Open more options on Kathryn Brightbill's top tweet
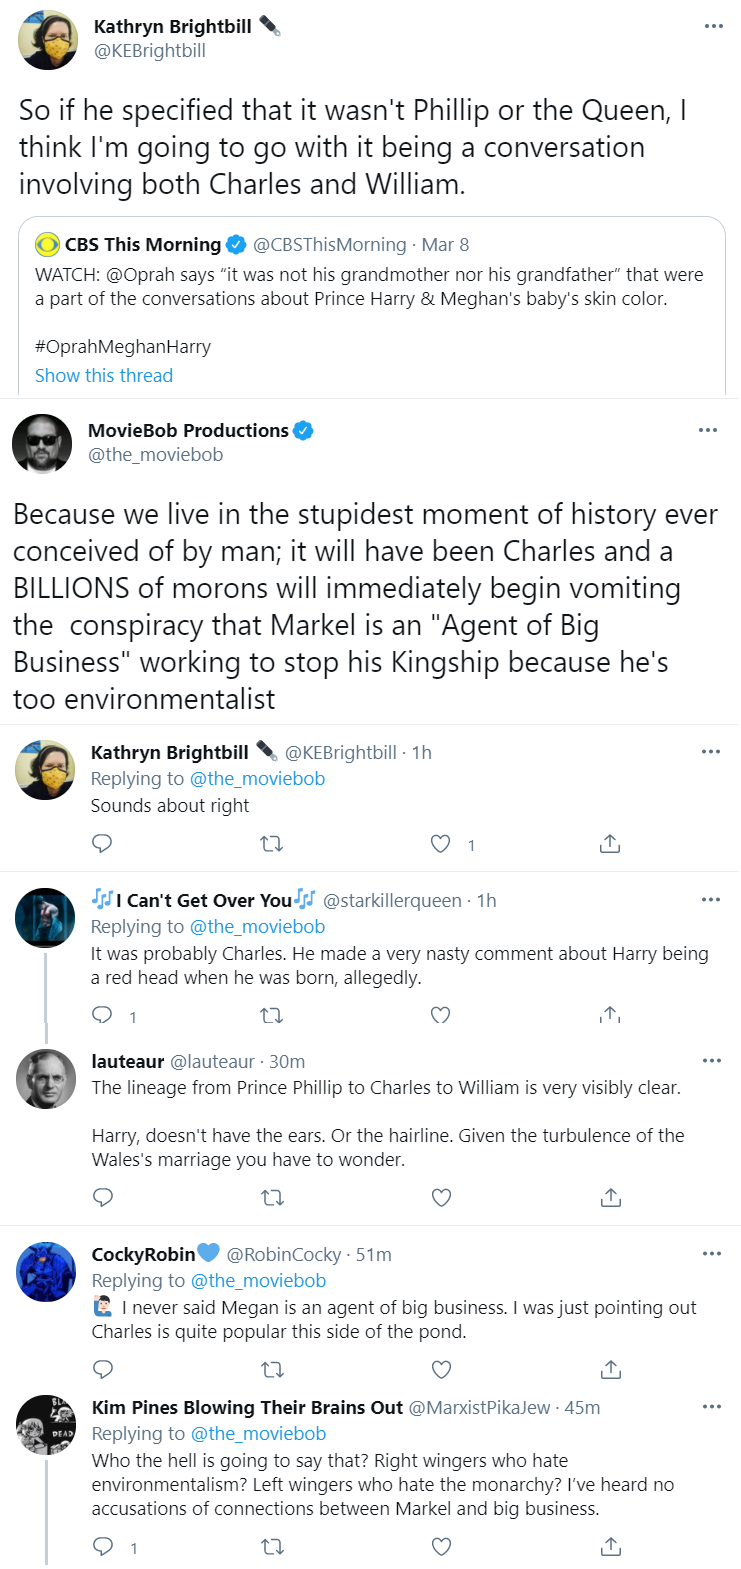 coord(713,26)
